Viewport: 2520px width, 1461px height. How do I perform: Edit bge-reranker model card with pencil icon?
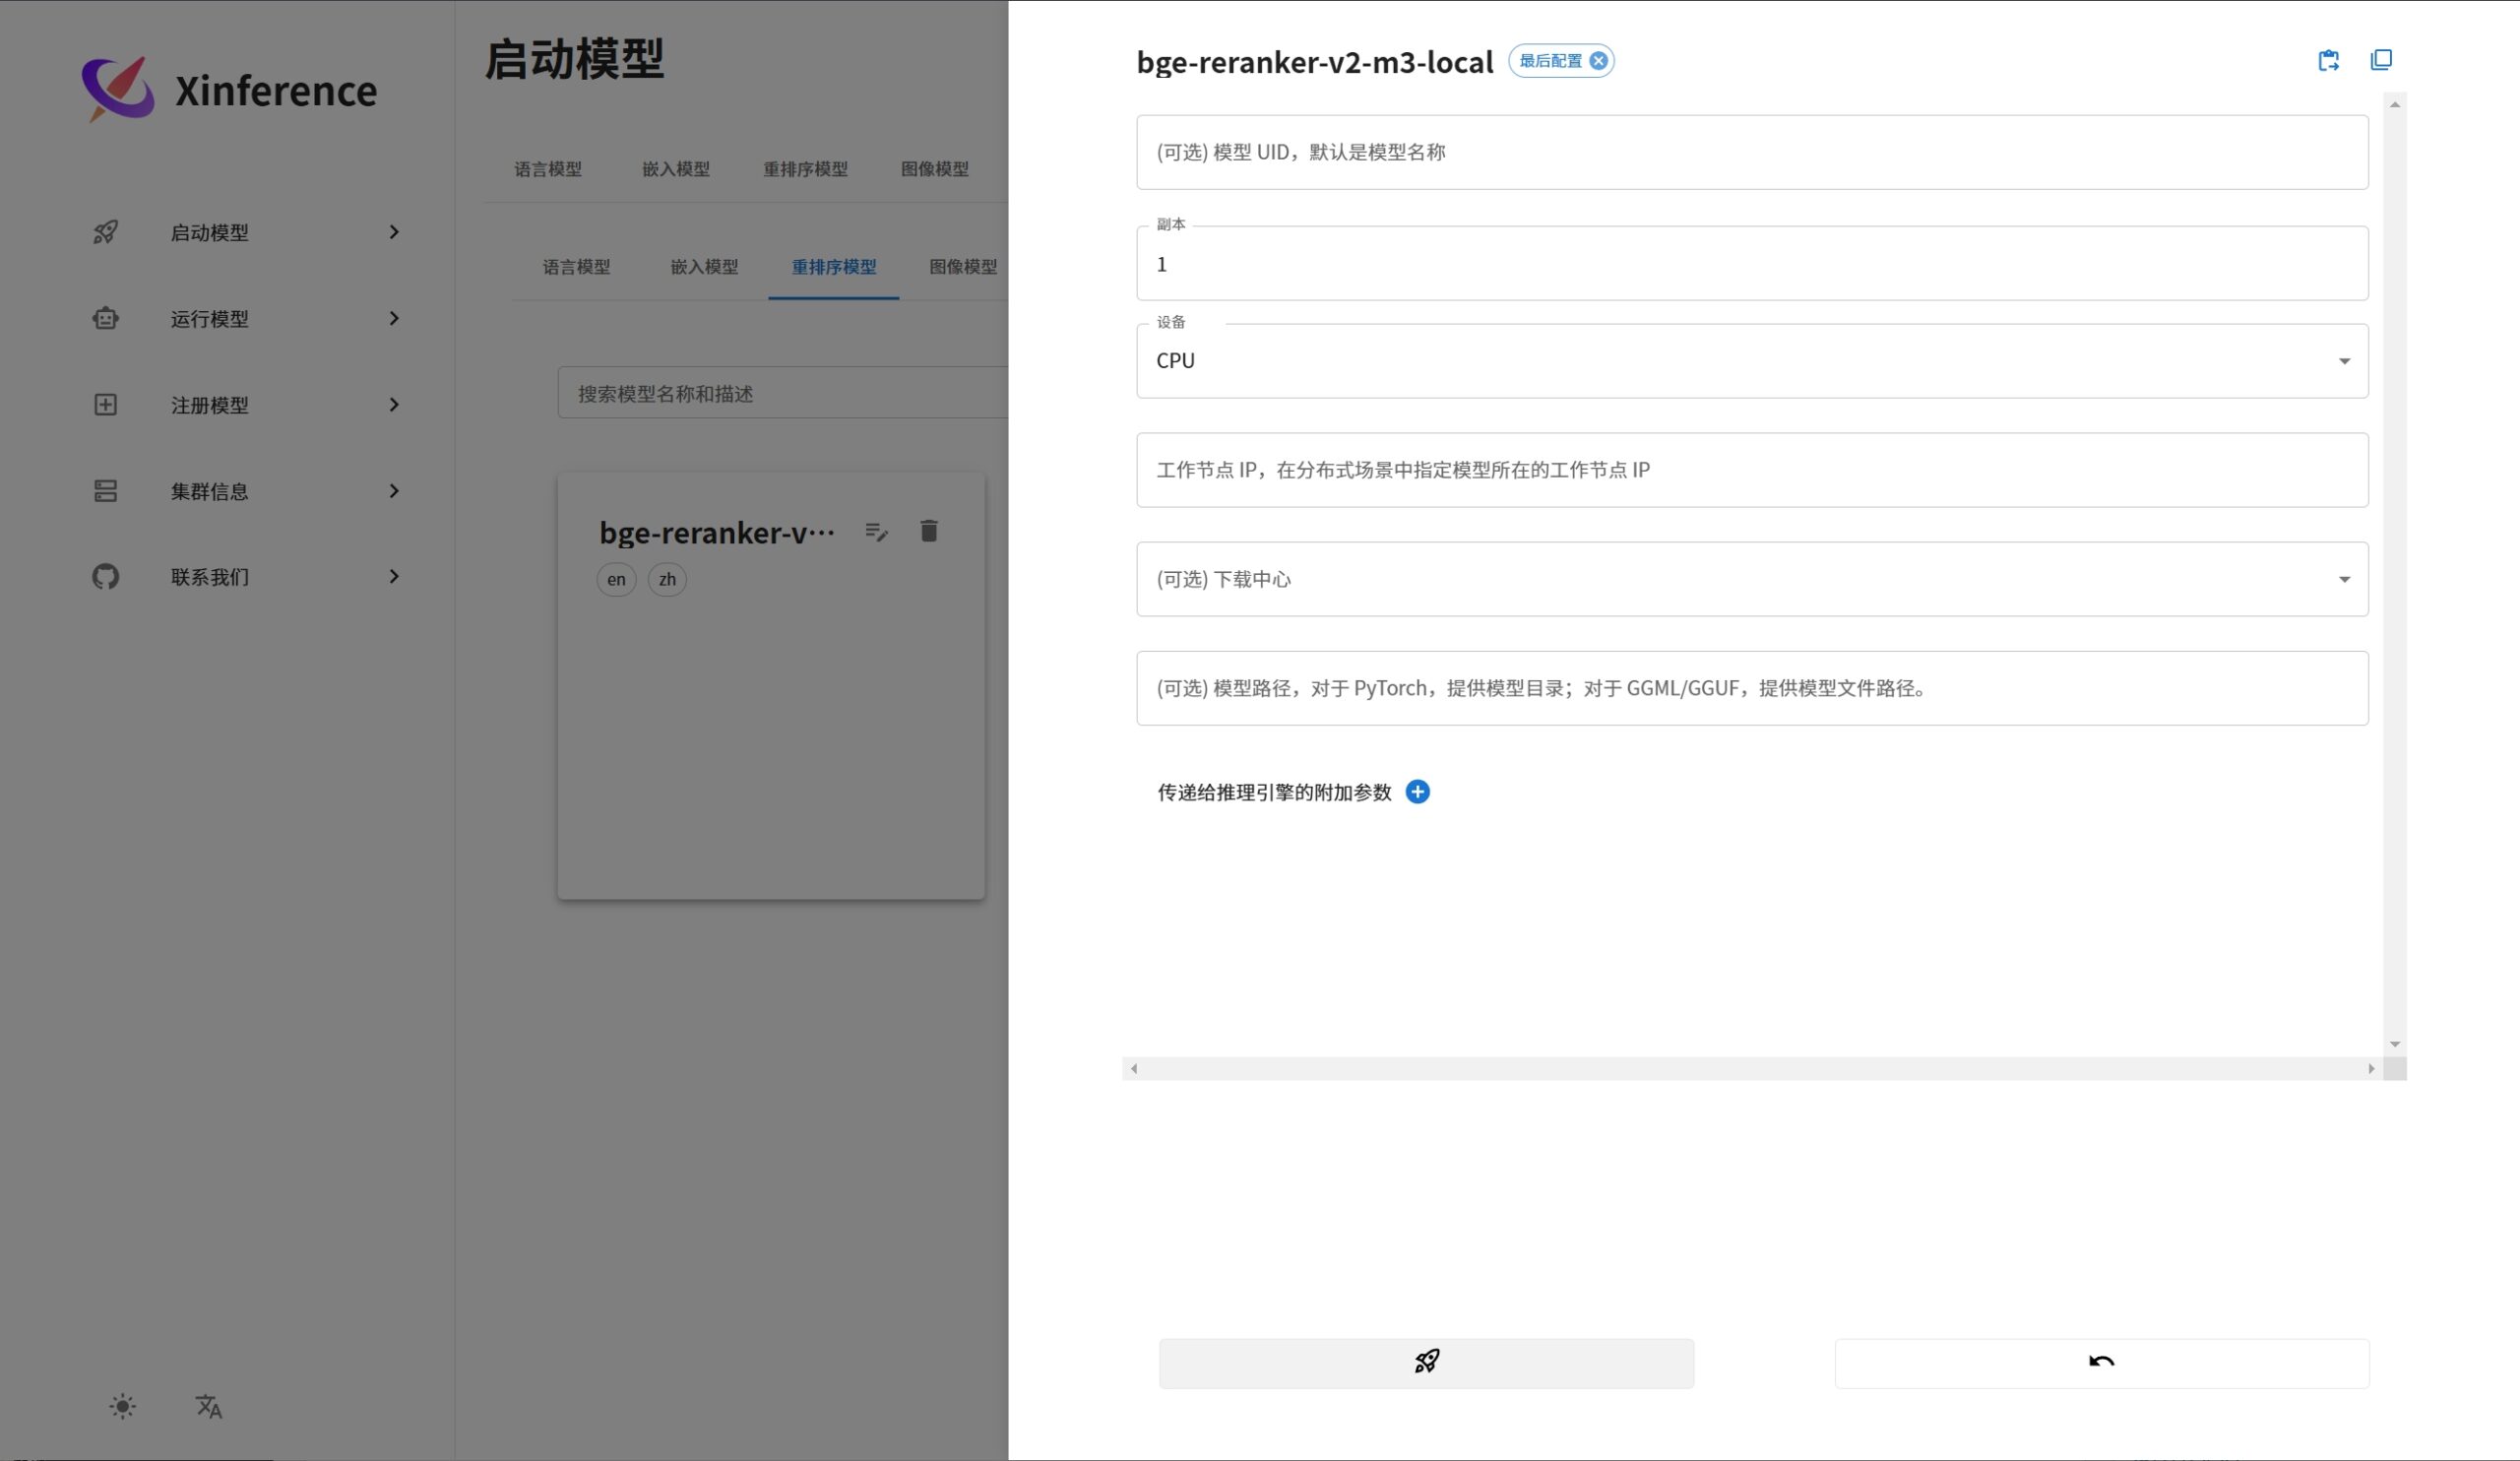pyautogui.click(x=877, y=532)
